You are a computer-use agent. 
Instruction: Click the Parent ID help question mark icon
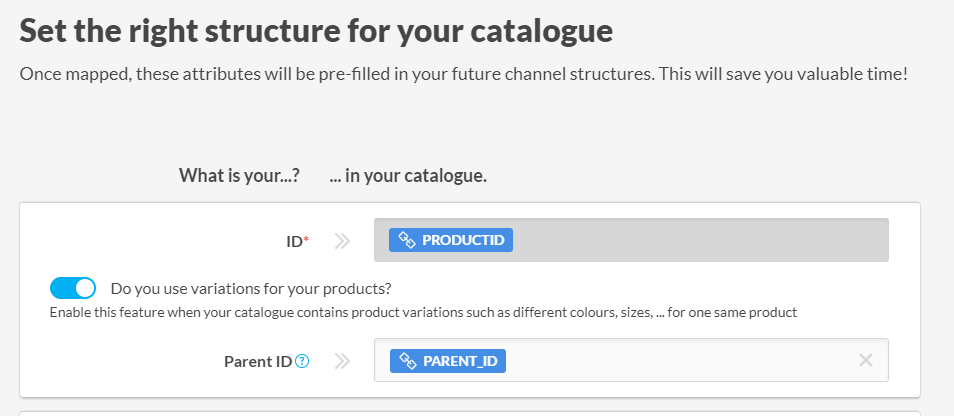(302, 361)
